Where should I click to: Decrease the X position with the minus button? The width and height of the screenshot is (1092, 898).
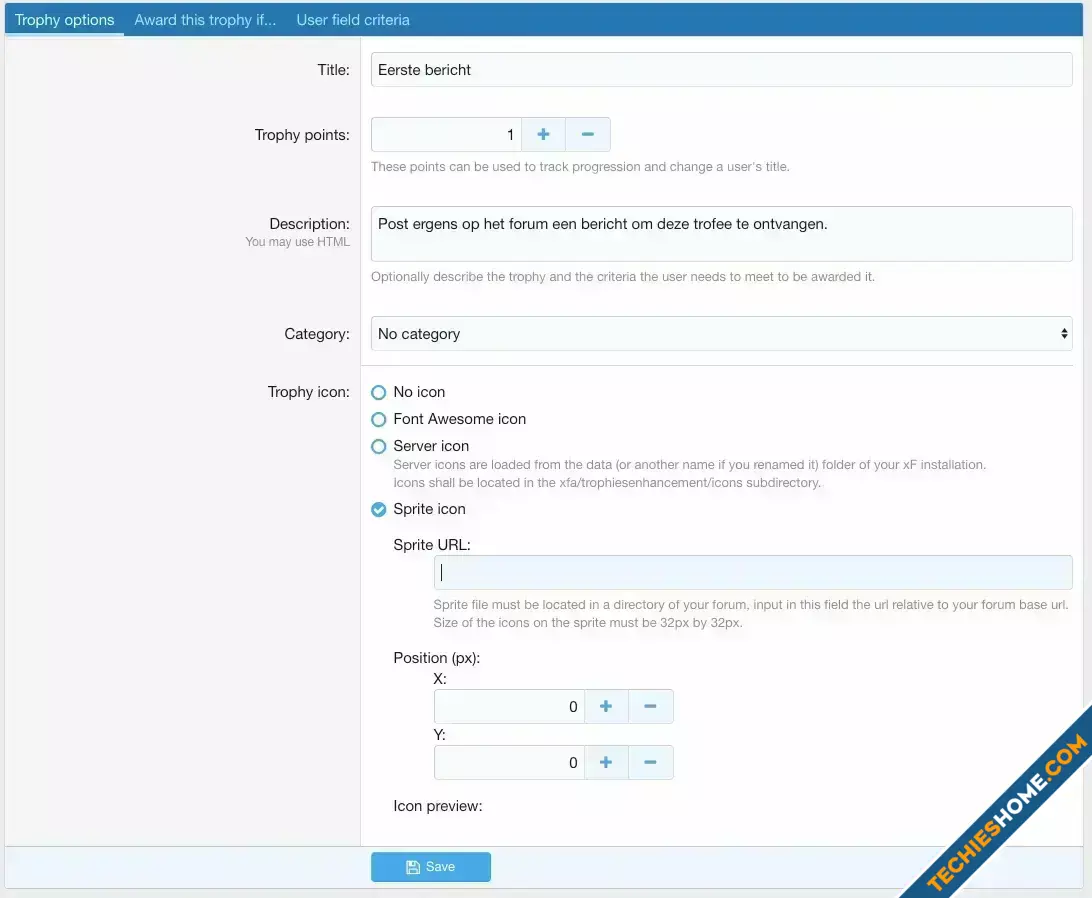point(650,706)
